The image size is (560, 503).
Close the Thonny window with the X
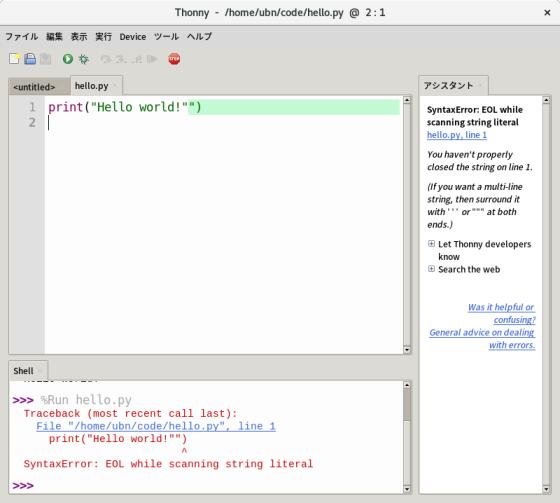pyautogui.click(x=547, y=13)
